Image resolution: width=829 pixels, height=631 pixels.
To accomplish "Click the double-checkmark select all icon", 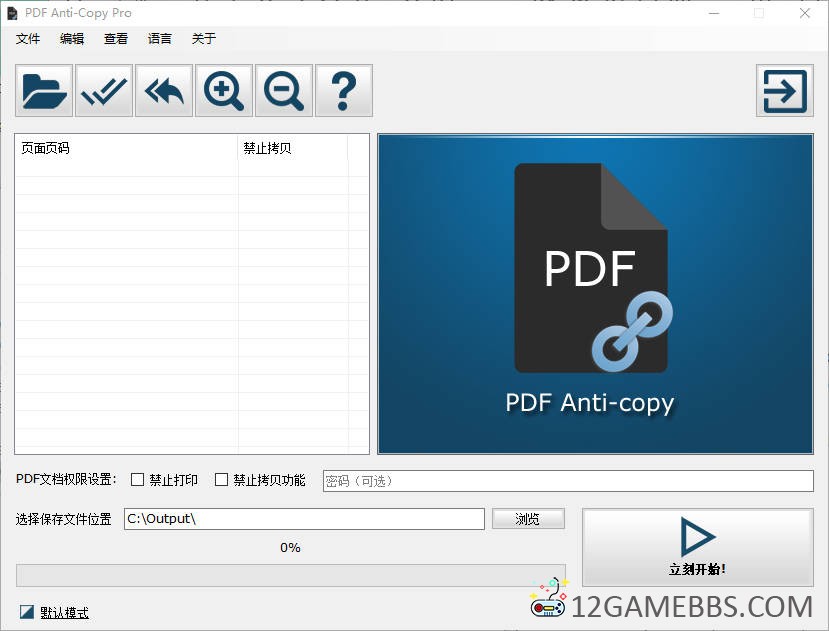I will 104,90.
